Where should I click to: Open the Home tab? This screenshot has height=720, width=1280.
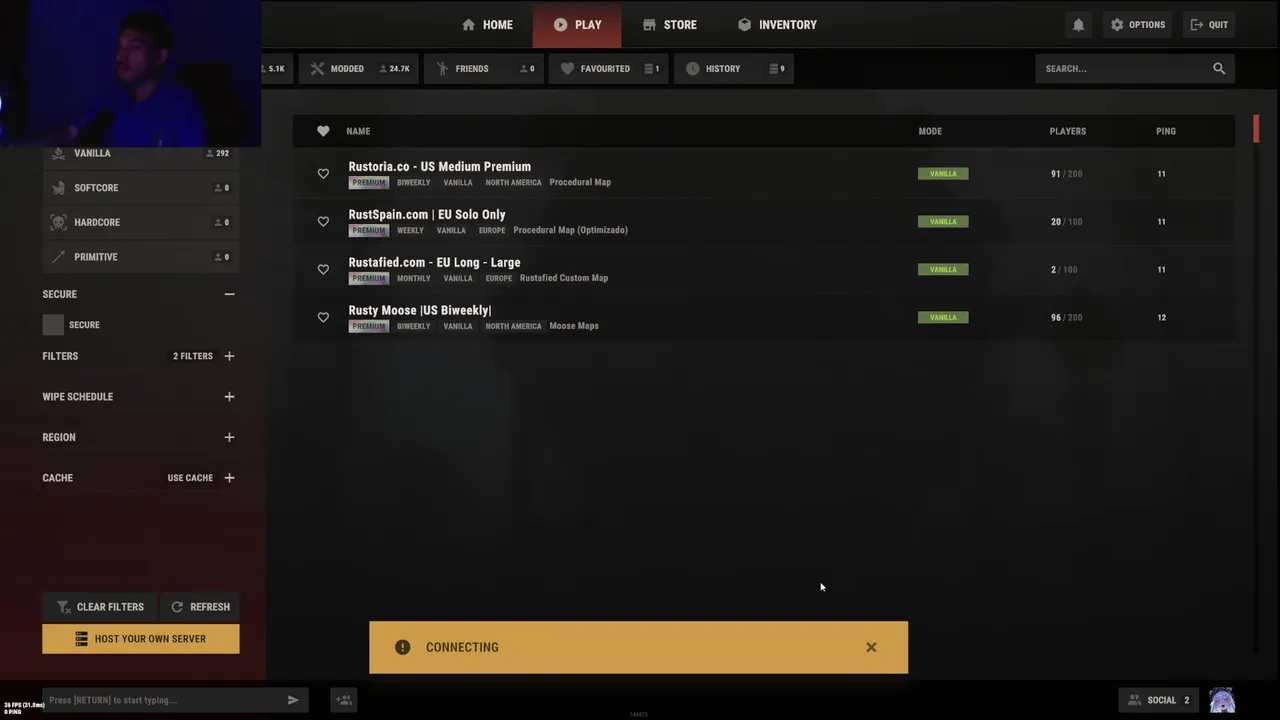point(487,25)
